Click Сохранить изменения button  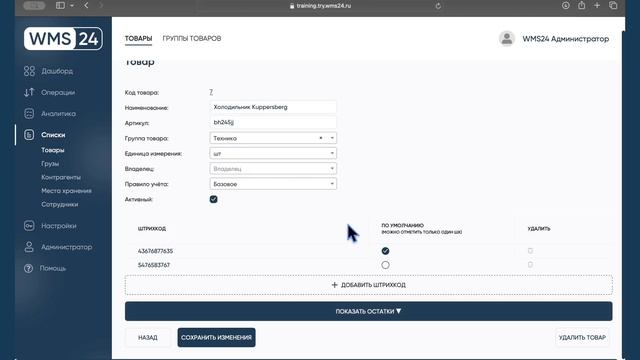point(216,338)
